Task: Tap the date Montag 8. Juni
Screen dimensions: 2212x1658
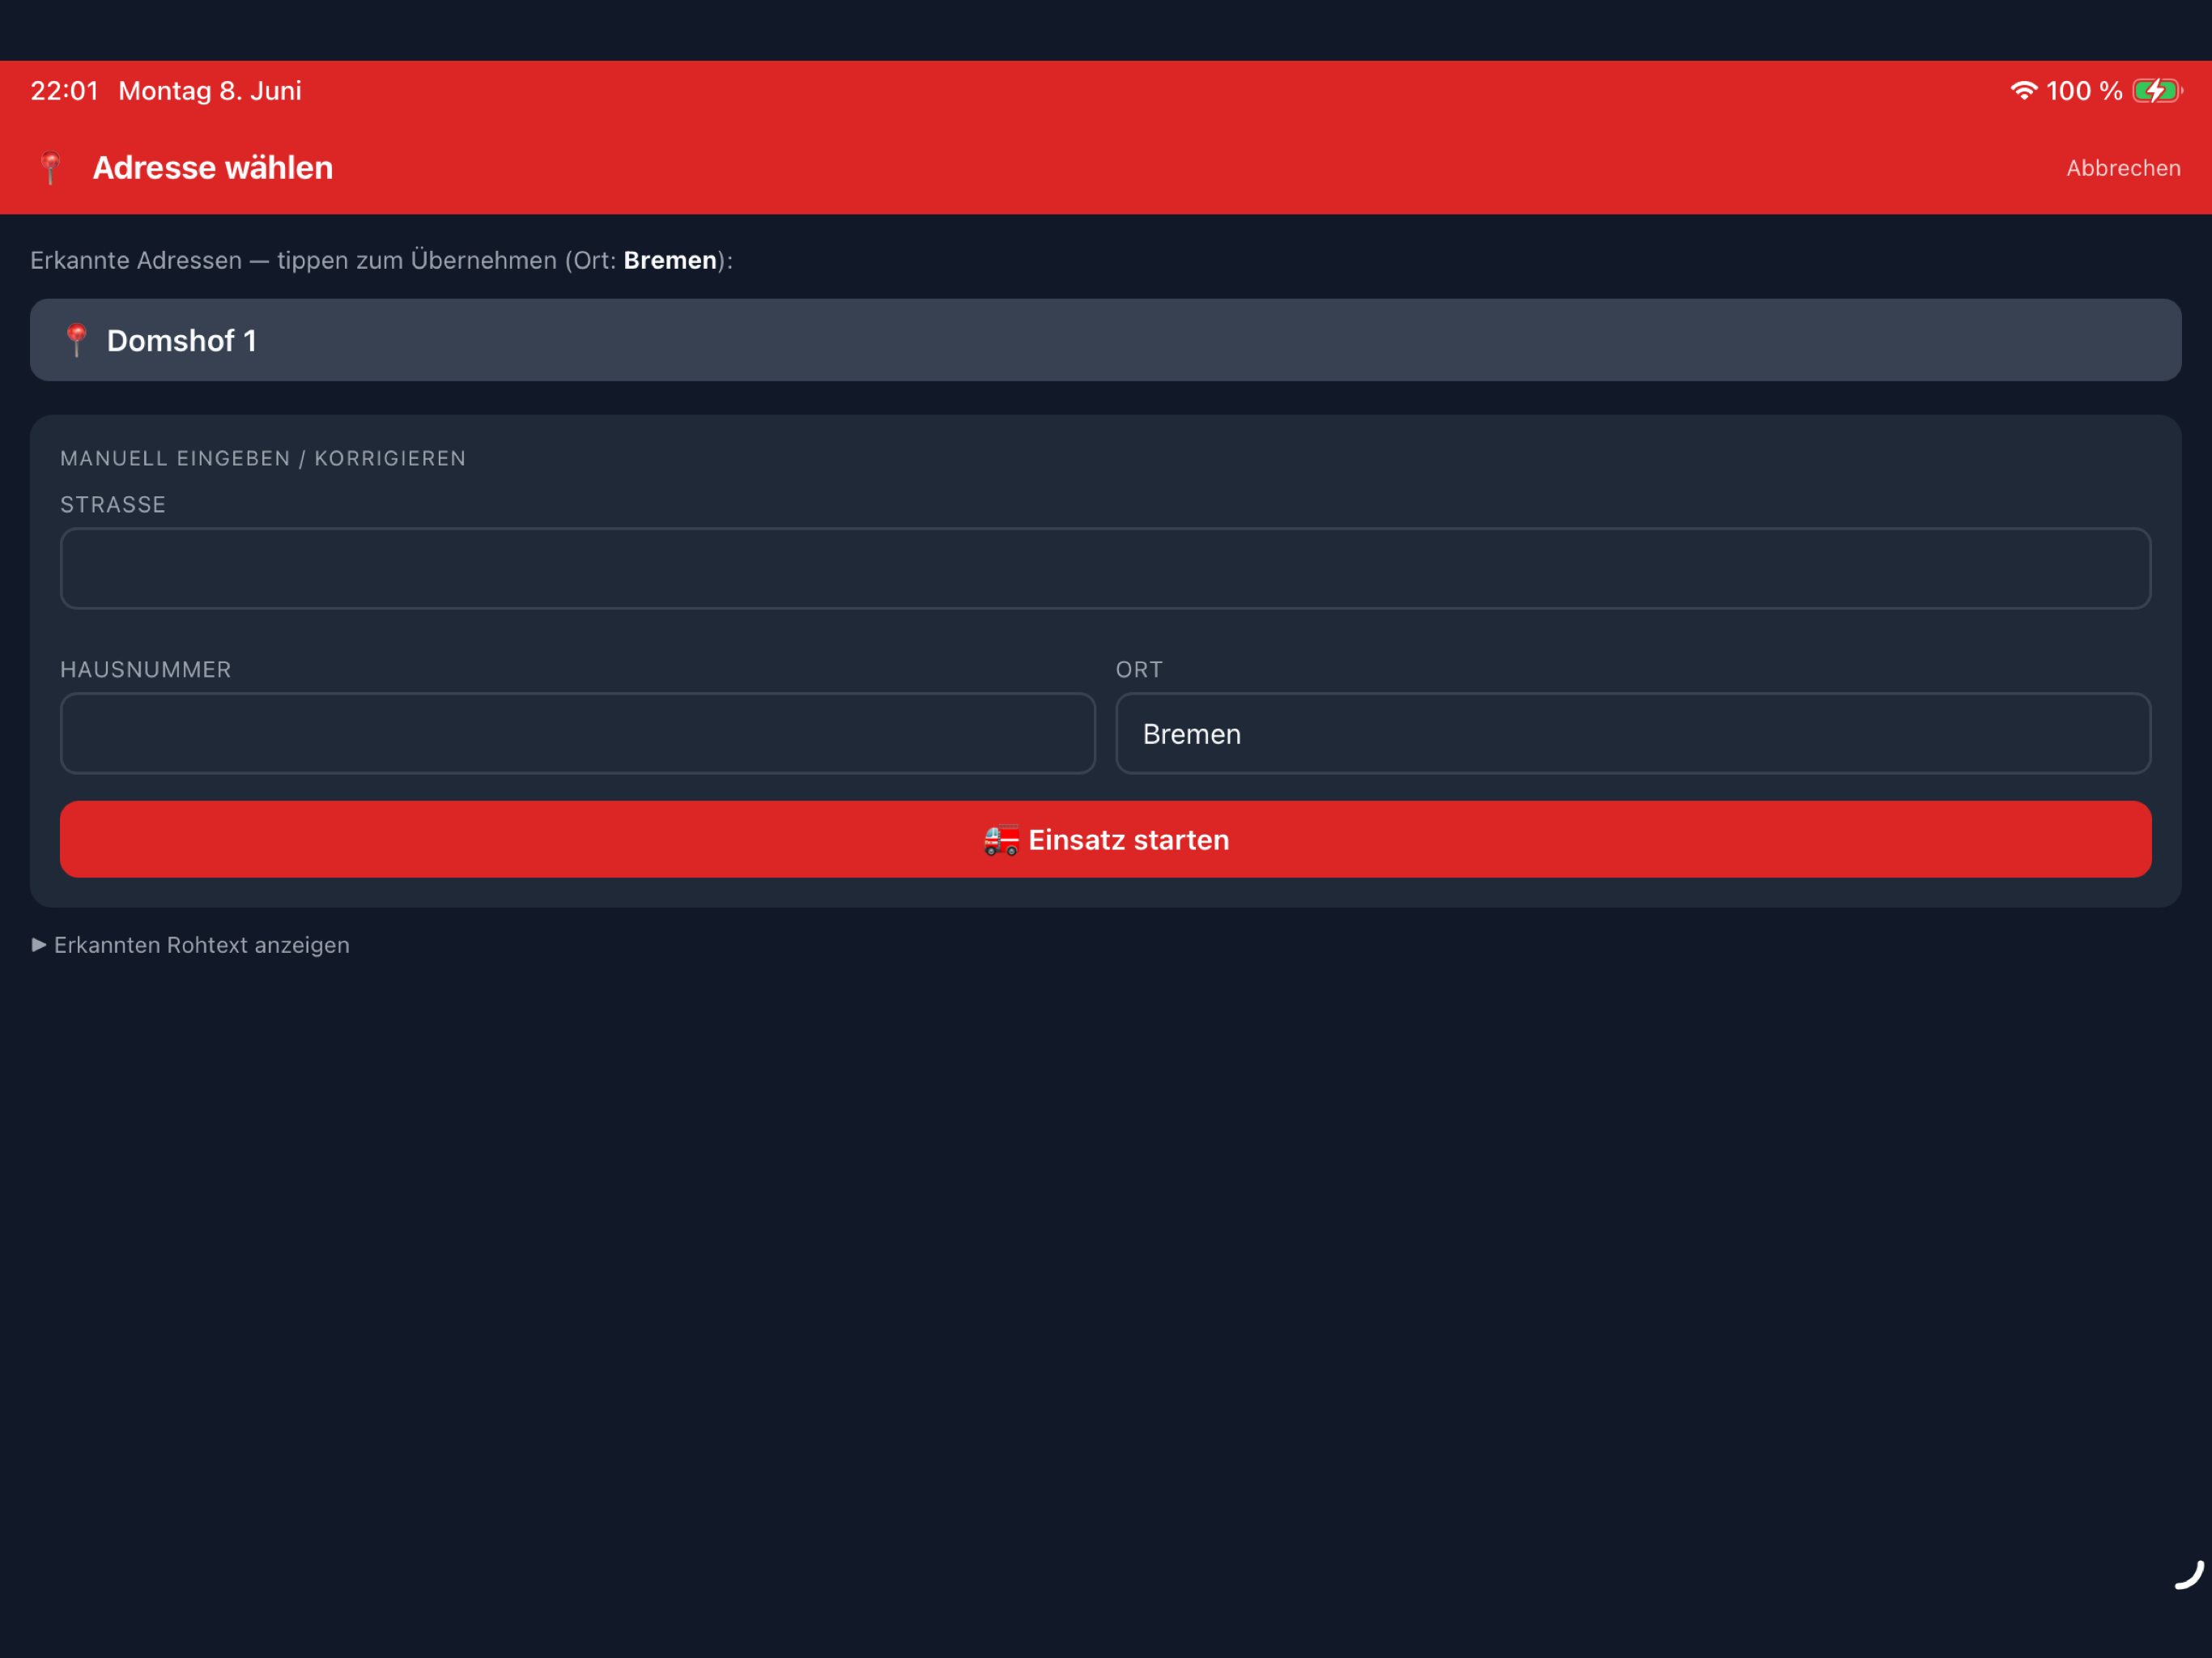Action: pos(210,90)
